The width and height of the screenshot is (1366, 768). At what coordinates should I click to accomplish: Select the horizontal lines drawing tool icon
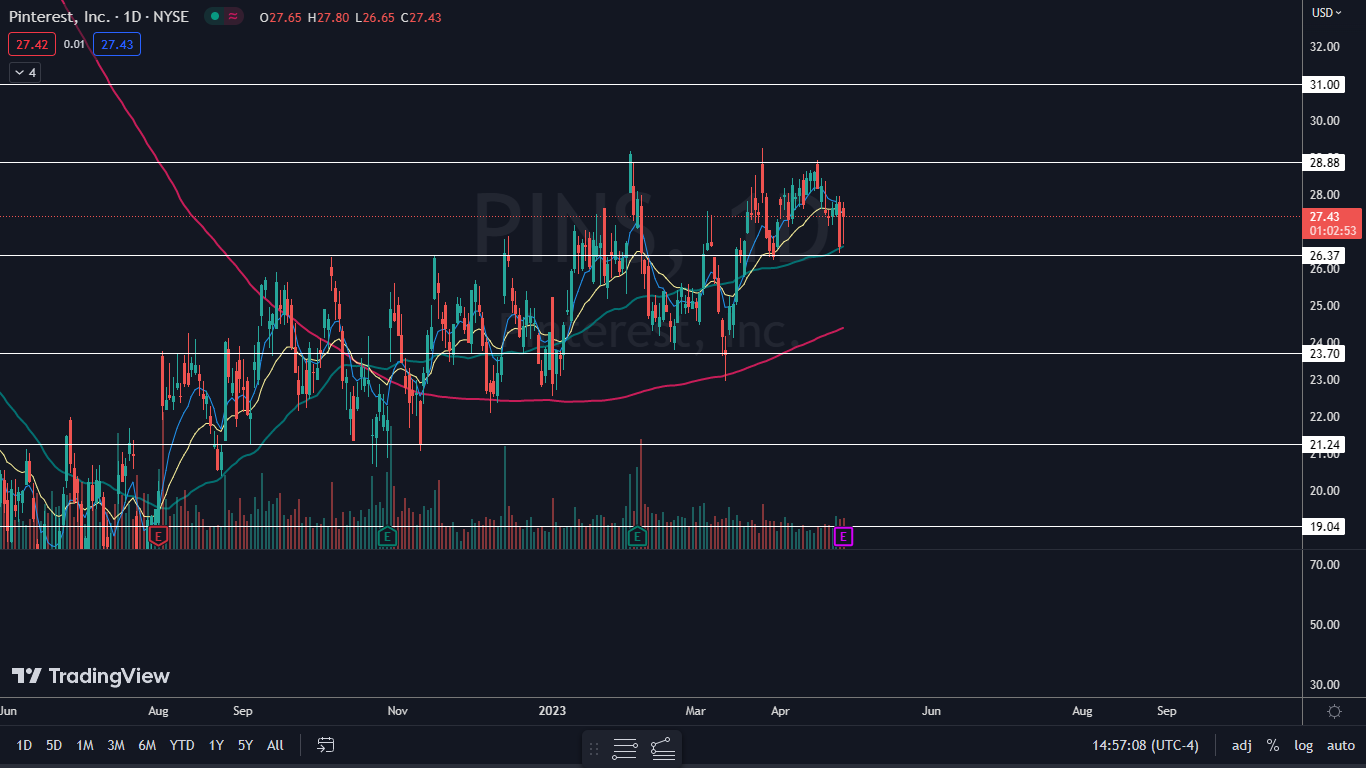coord(625,748)
